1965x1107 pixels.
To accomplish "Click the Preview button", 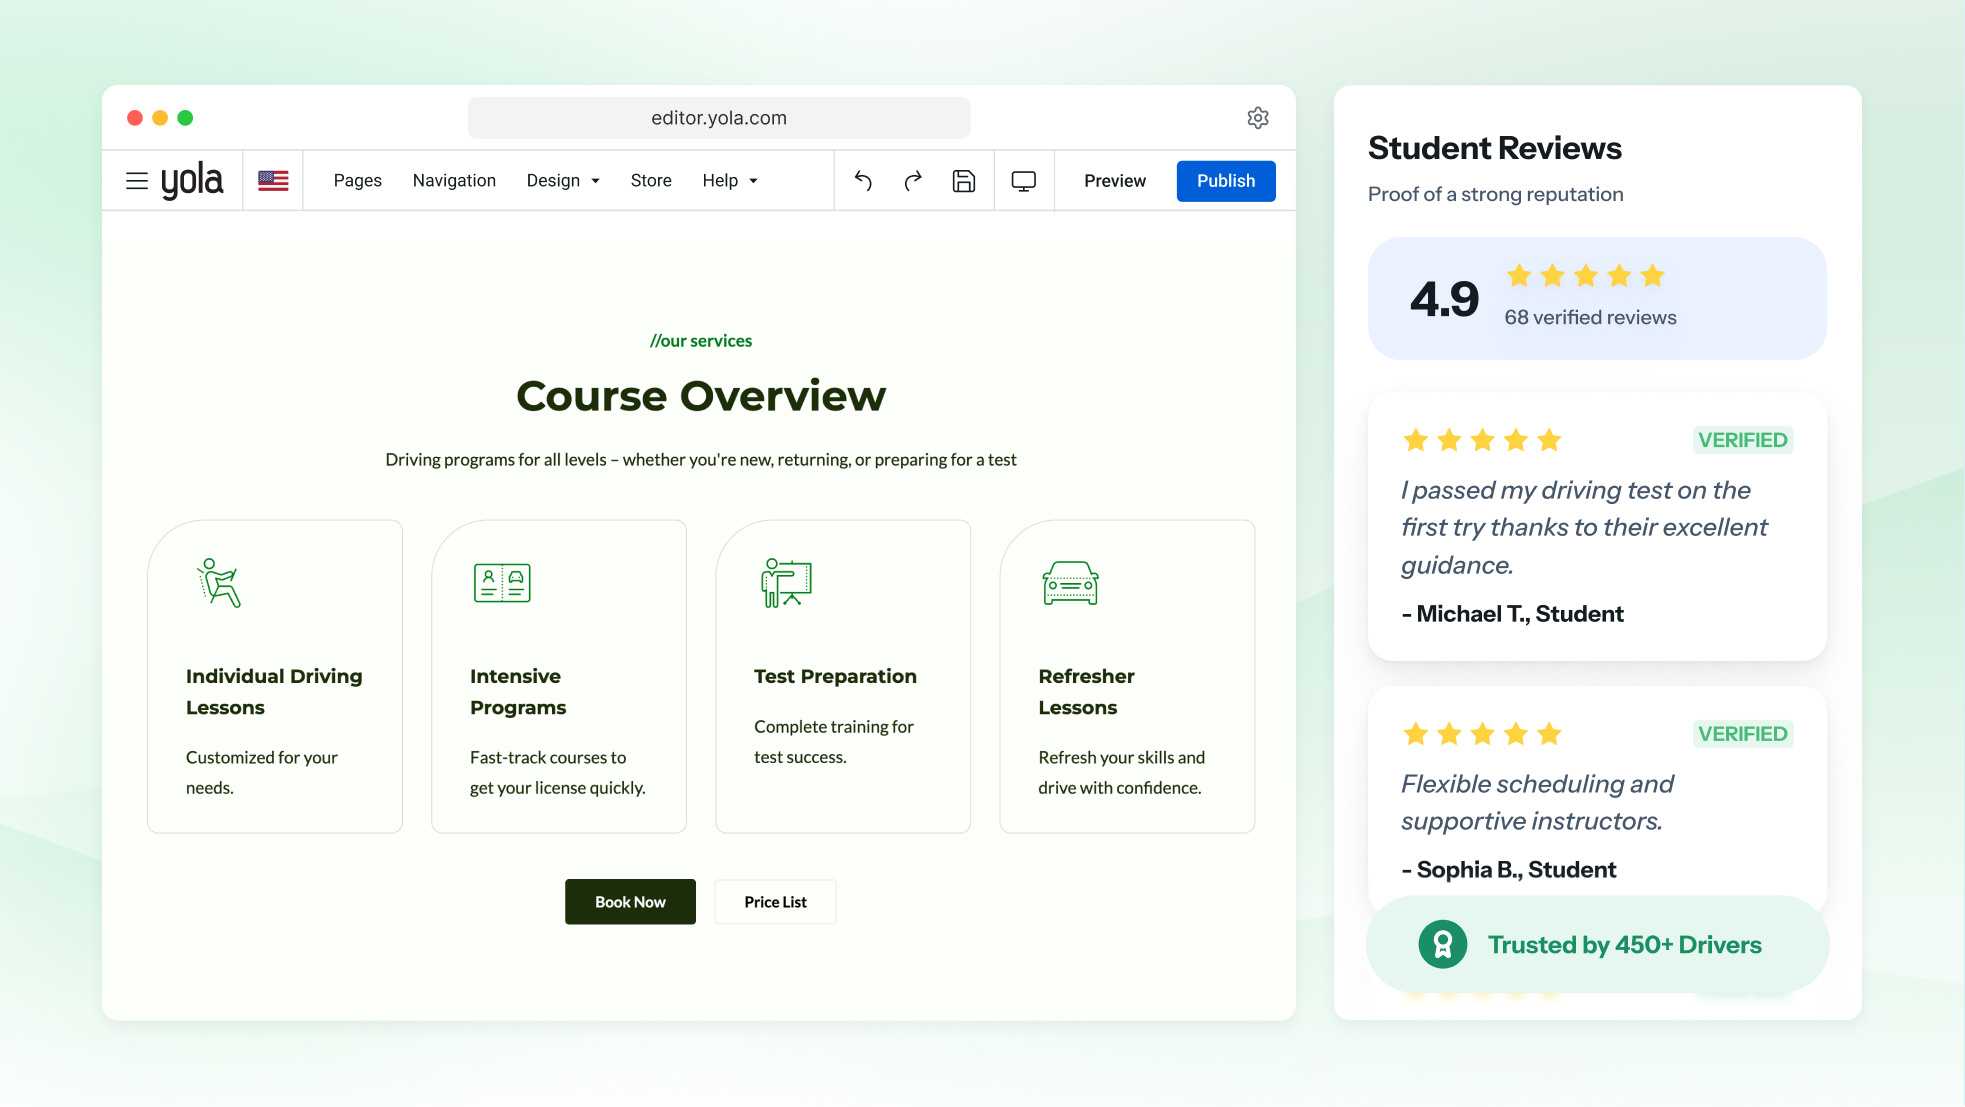I will [x=1115, y=181].
